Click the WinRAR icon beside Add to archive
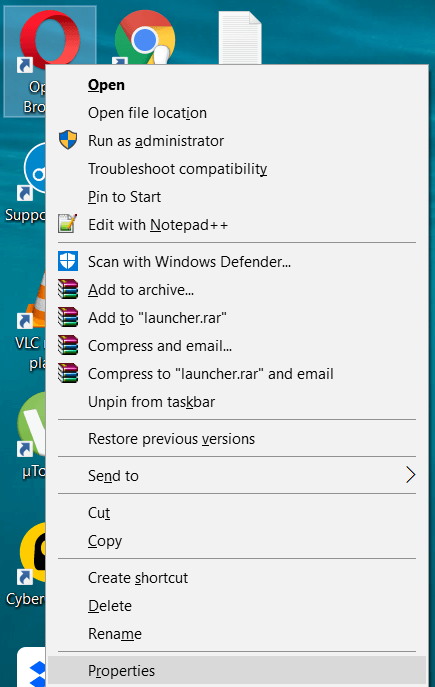This screenshot has height=687, width=435. 68,289
